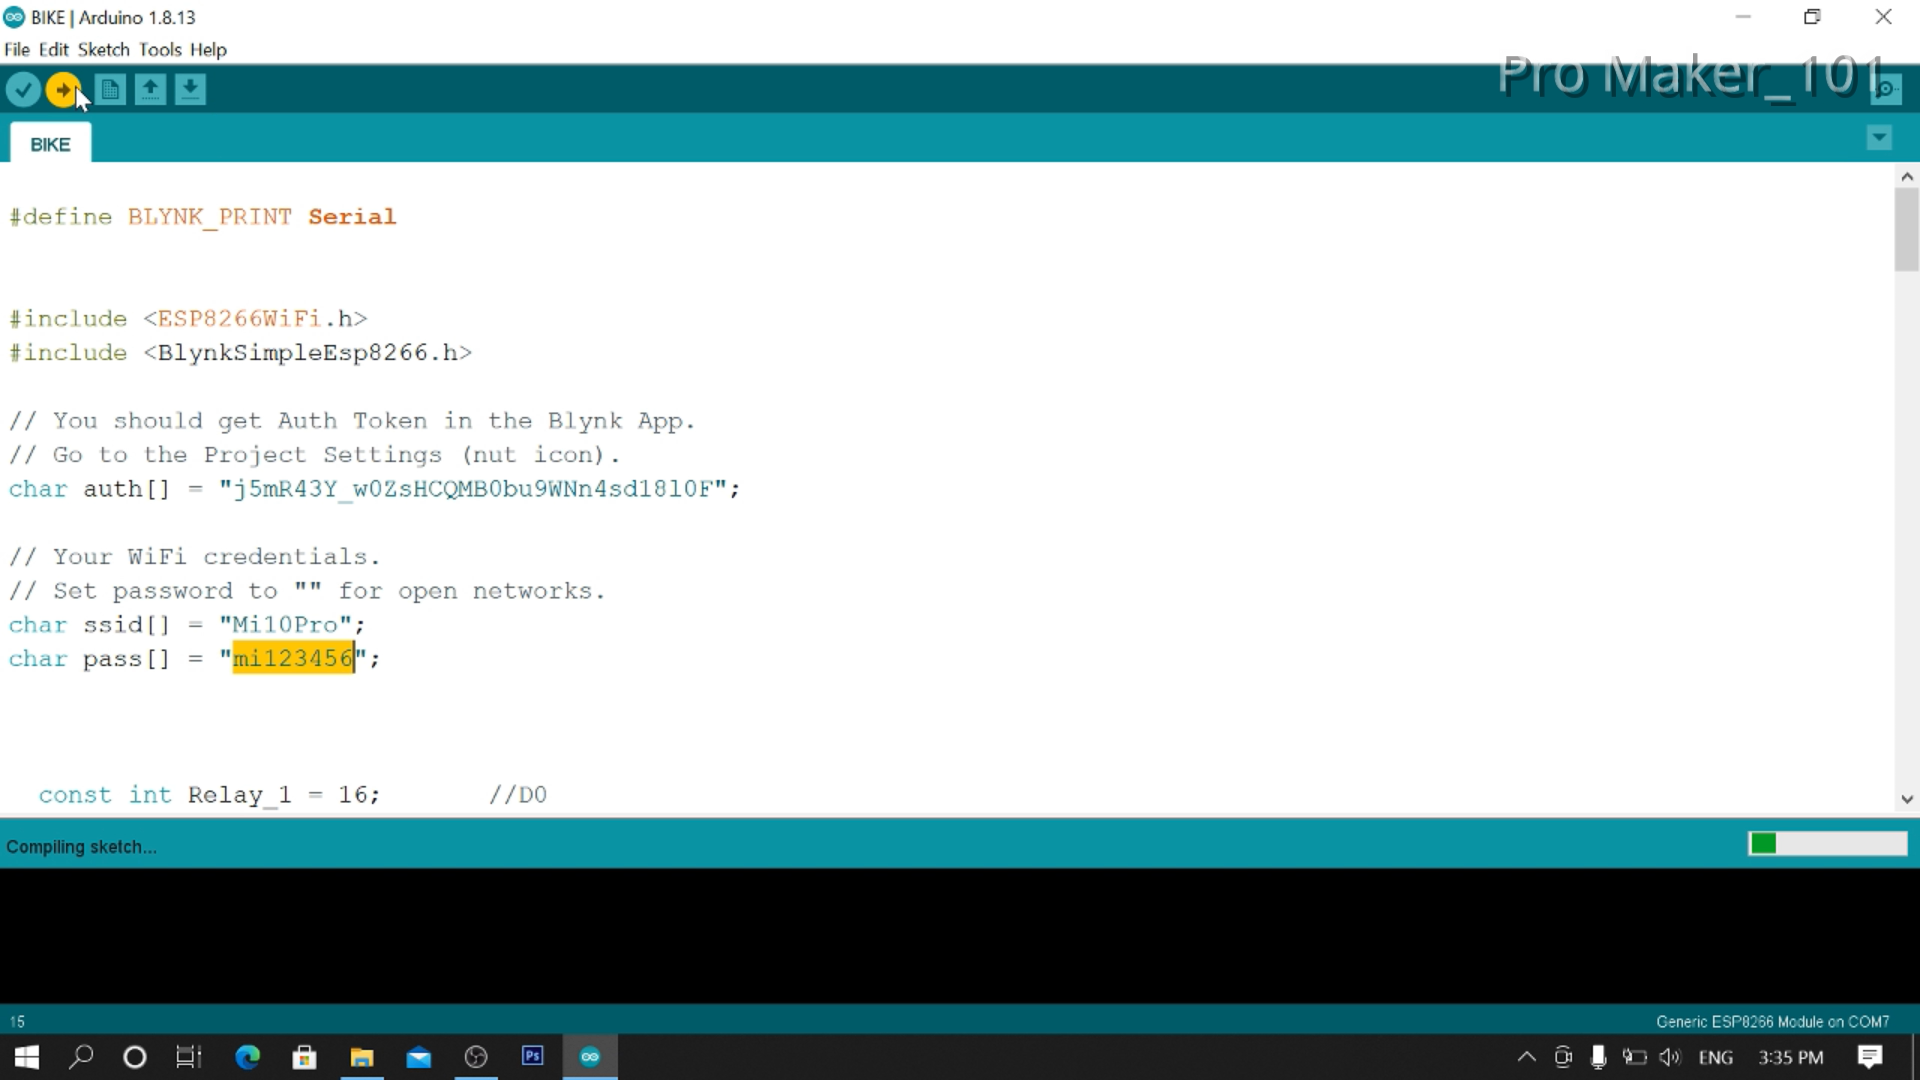Viewport: 1920px width, 1080px height.
Task: Create a new sketch using the New icon
Action: 109,89
